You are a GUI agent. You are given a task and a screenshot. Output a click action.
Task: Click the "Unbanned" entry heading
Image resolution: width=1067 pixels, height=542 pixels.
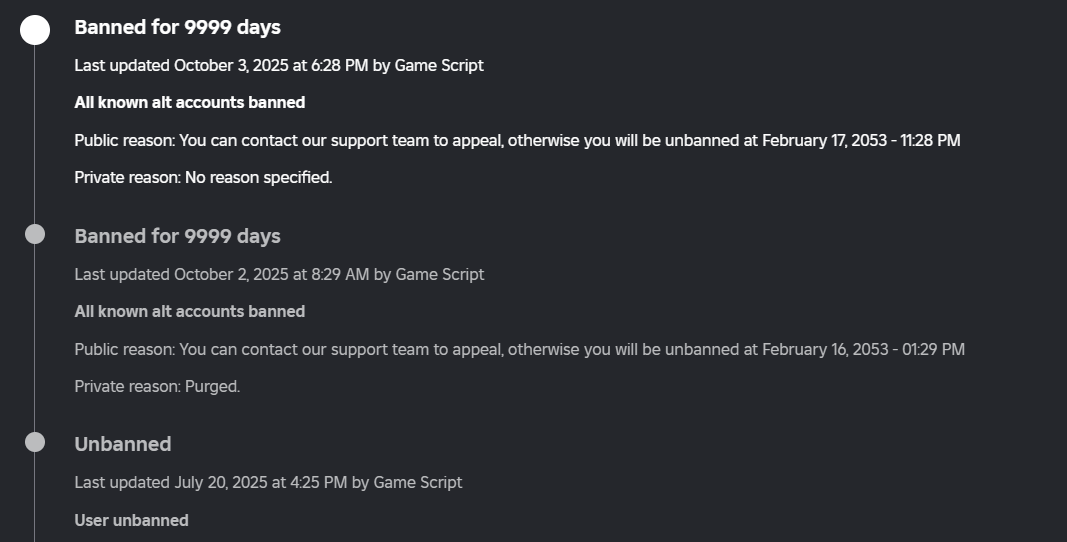pos(123,444)
